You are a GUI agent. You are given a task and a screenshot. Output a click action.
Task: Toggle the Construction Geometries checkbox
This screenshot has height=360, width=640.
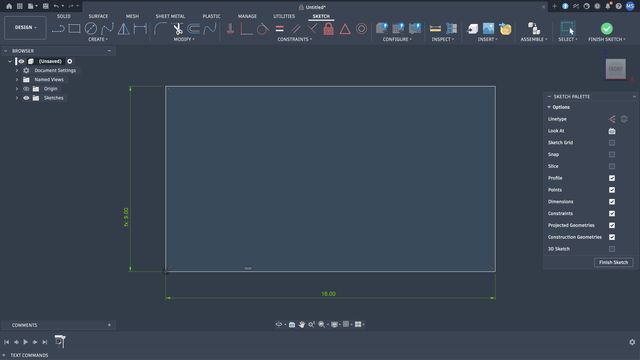(612, 237)
